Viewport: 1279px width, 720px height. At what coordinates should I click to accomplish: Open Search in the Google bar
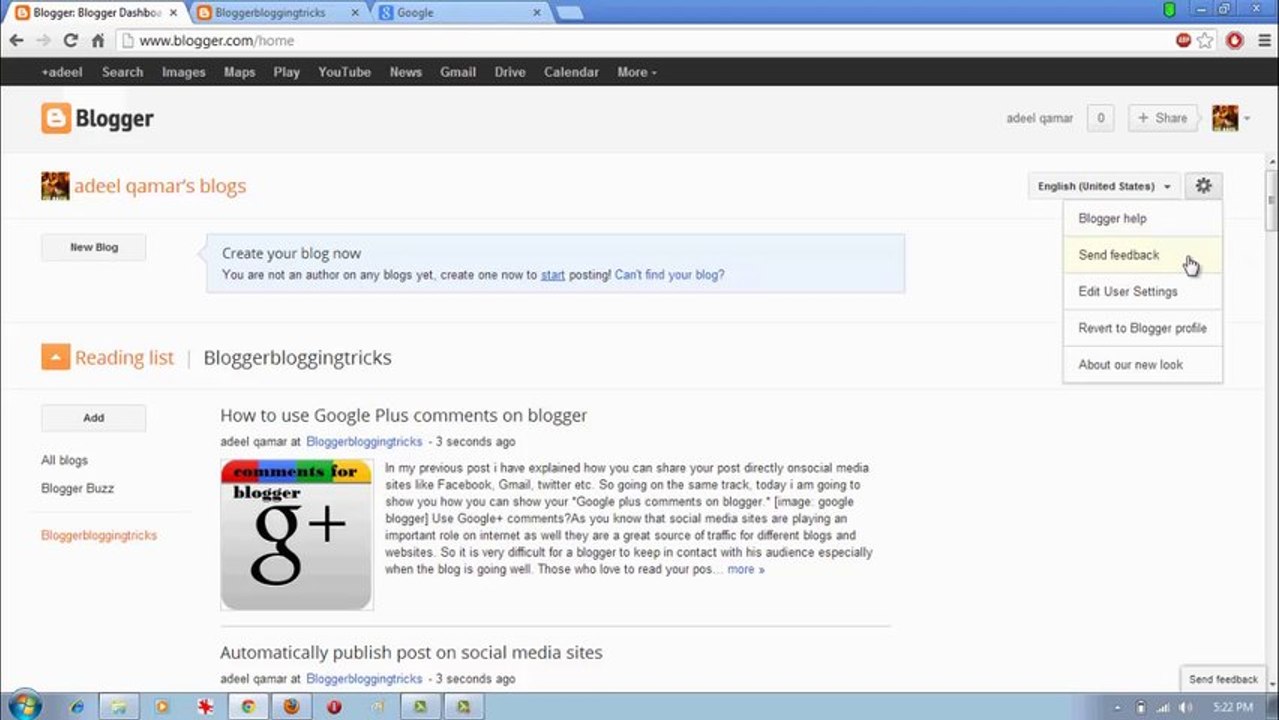122,72
